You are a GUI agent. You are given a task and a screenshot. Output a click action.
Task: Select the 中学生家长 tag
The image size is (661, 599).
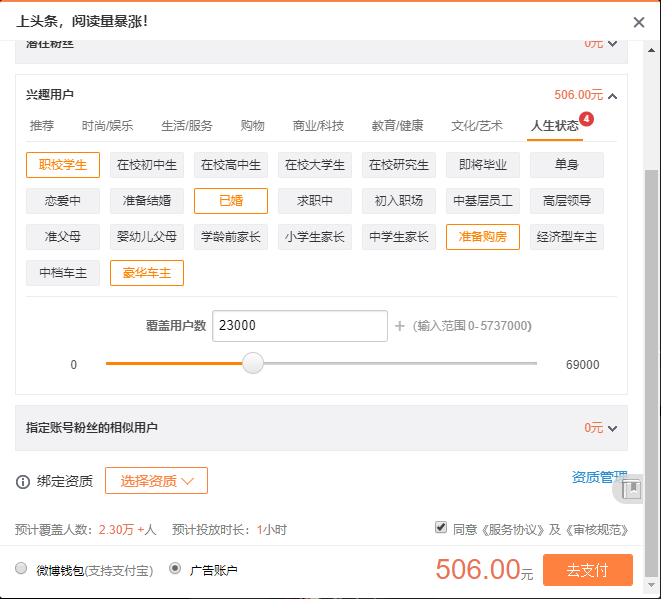point(399,237)
